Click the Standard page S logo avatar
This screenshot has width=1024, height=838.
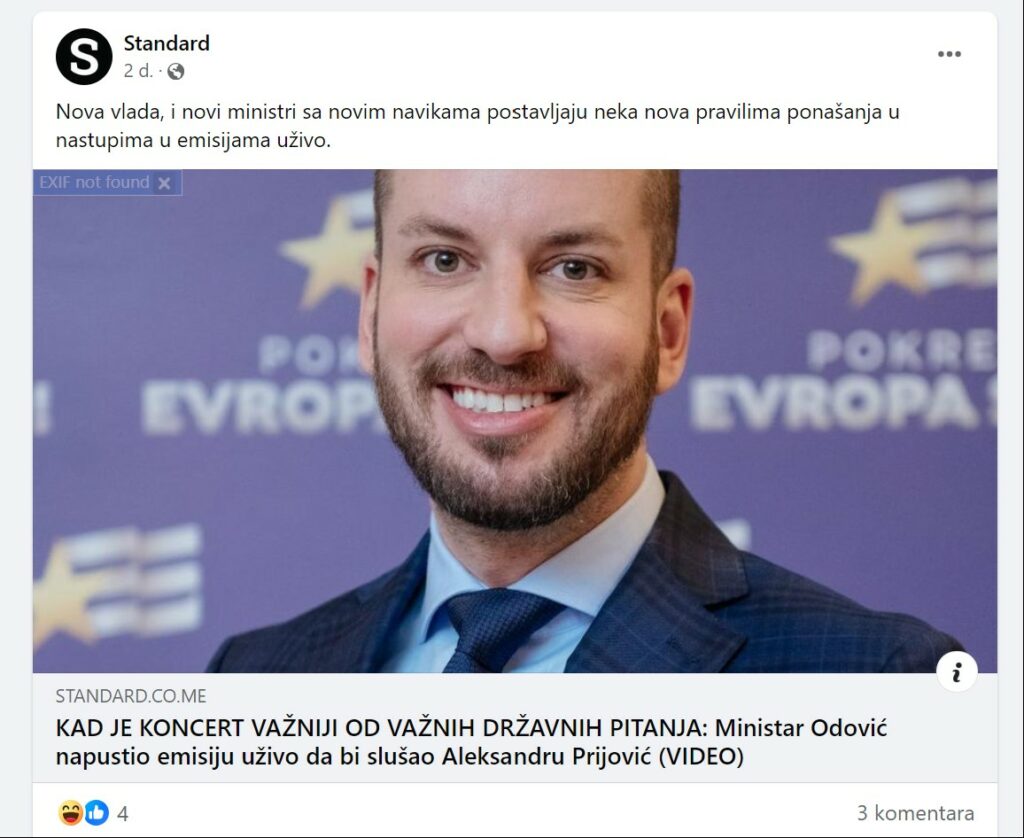click(84, 56)
